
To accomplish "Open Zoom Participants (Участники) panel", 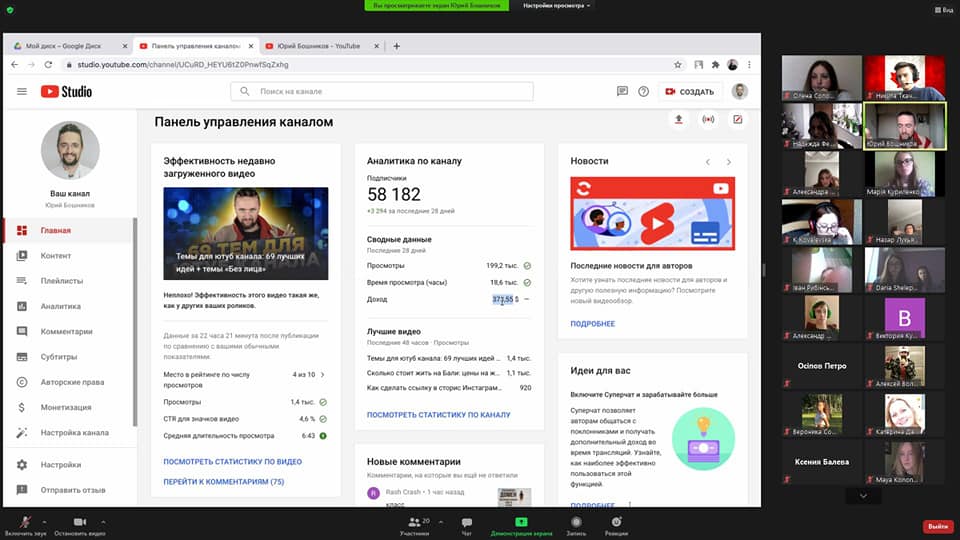I will click(x=414, y=525).
